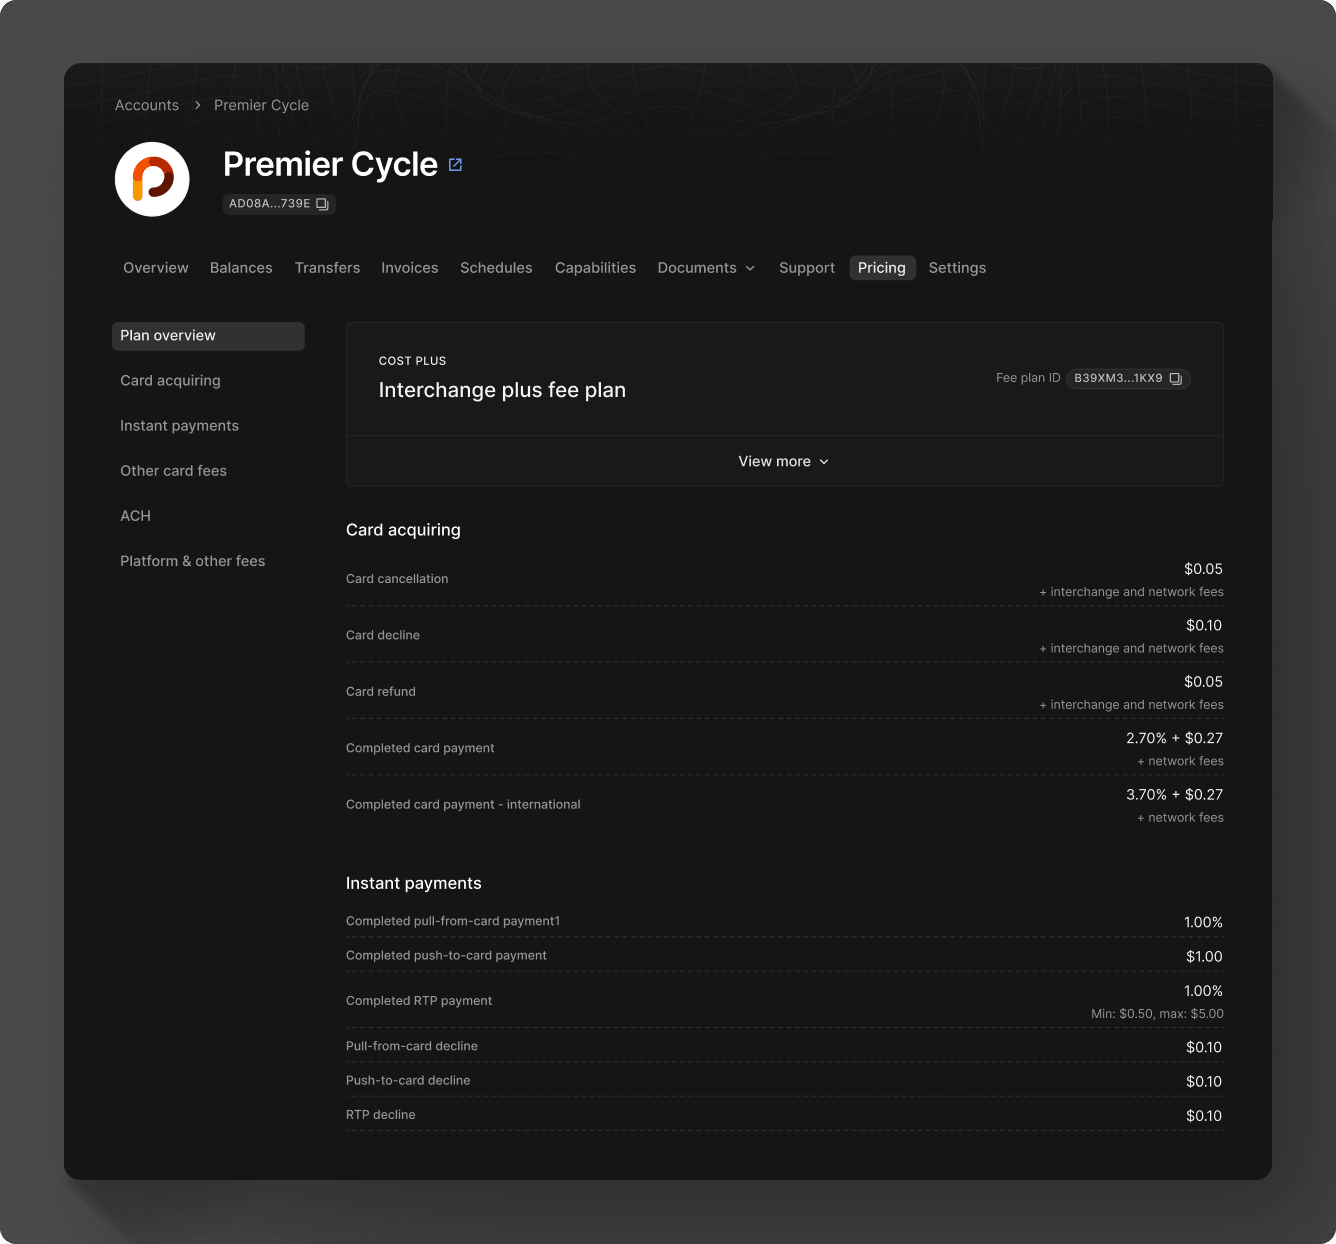Click the RTP decline label
The width and height of the screenshot is (1336, 1244).
[381, 1115]
